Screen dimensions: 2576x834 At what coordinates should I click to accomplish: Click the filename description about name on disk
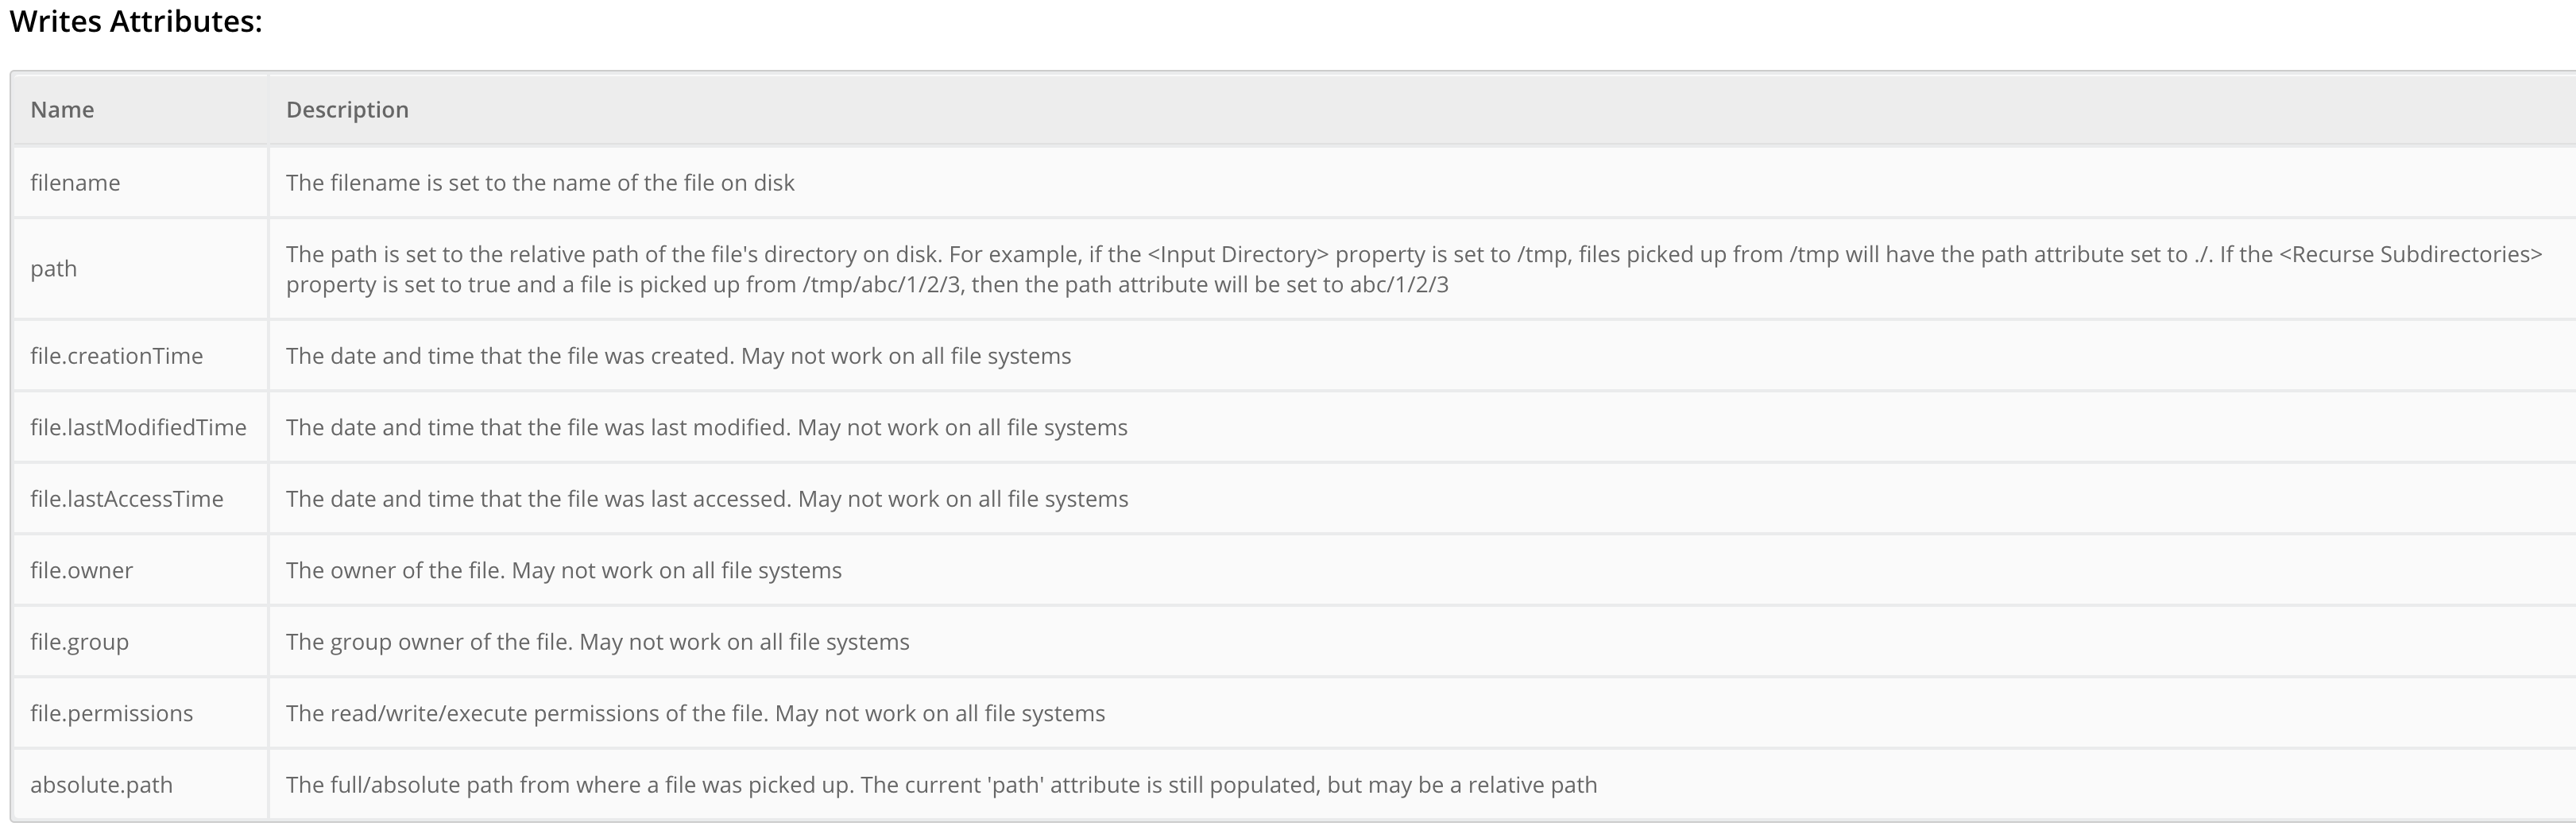[x=540, y=183]
